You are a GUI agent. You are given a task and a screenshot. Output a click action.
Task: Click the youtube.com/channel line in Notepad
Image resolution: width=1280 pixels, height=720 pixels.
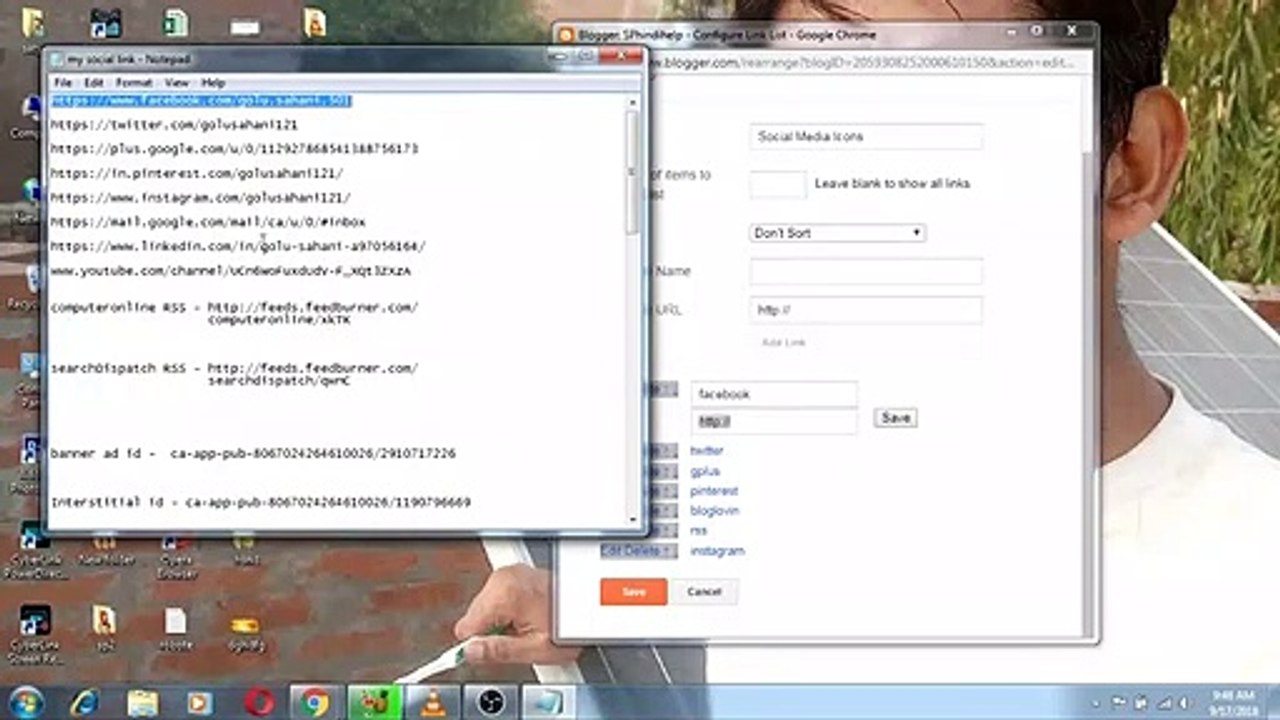231,271
